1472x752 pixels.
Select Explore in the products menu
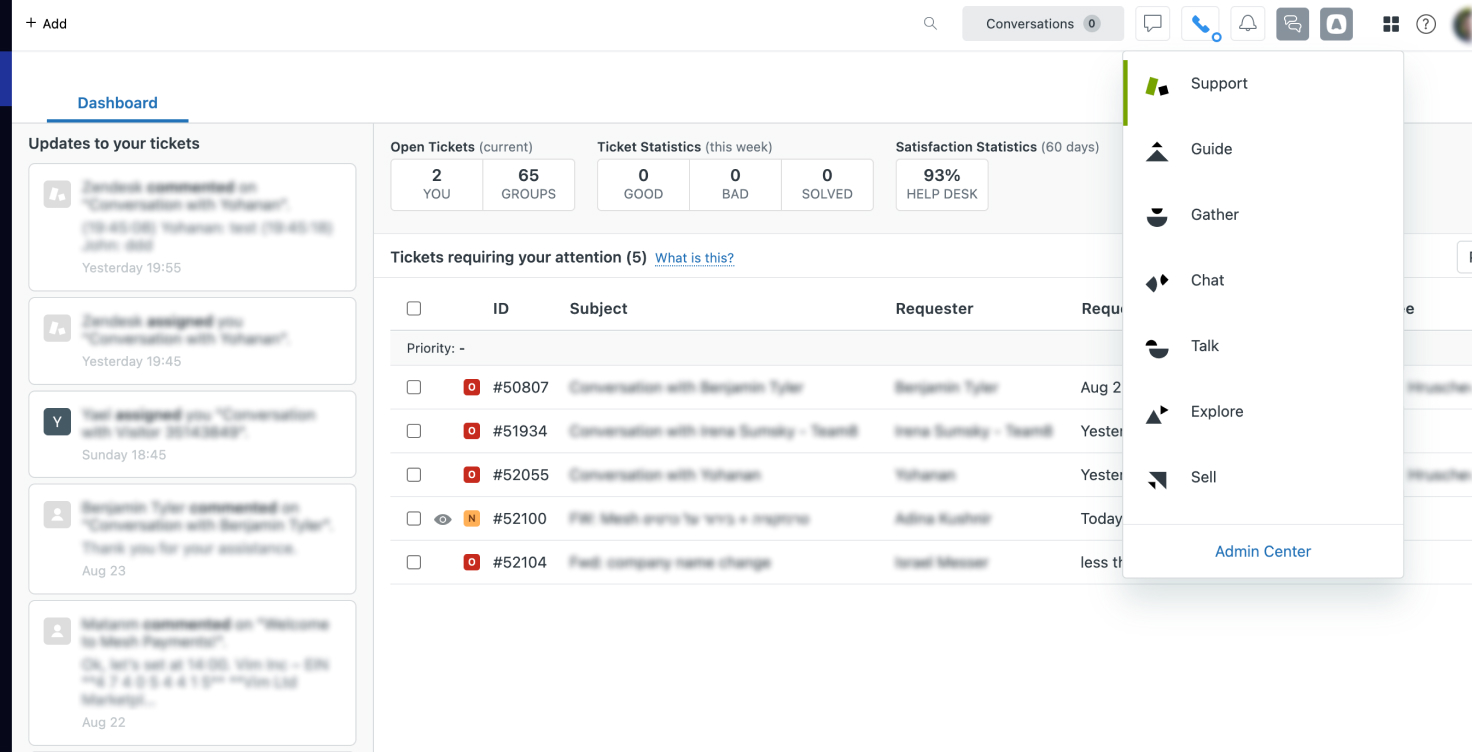pyautogui.click(x=1216, y=412)
